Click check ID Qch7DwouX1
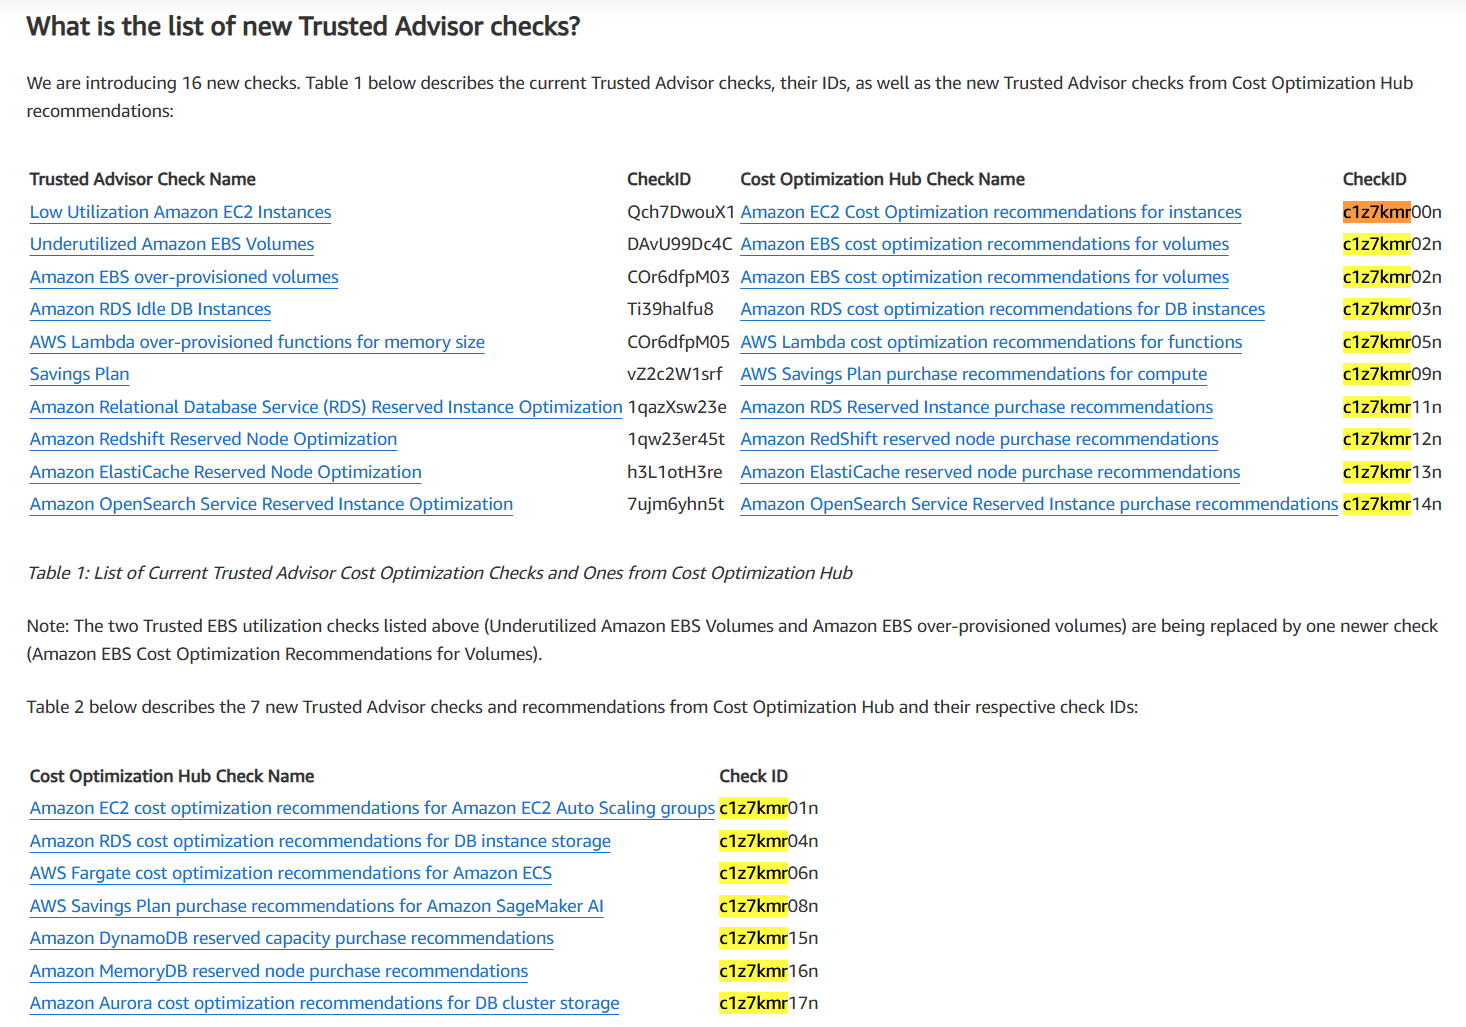 (x=681, y=212)
